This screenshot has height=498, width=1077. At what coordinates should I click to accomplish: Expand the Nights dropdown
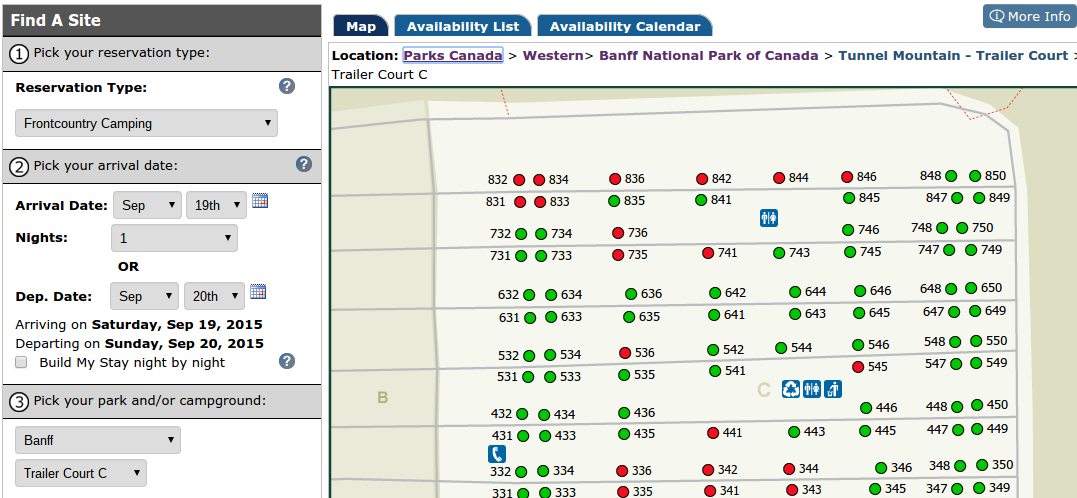pos(174,239)
